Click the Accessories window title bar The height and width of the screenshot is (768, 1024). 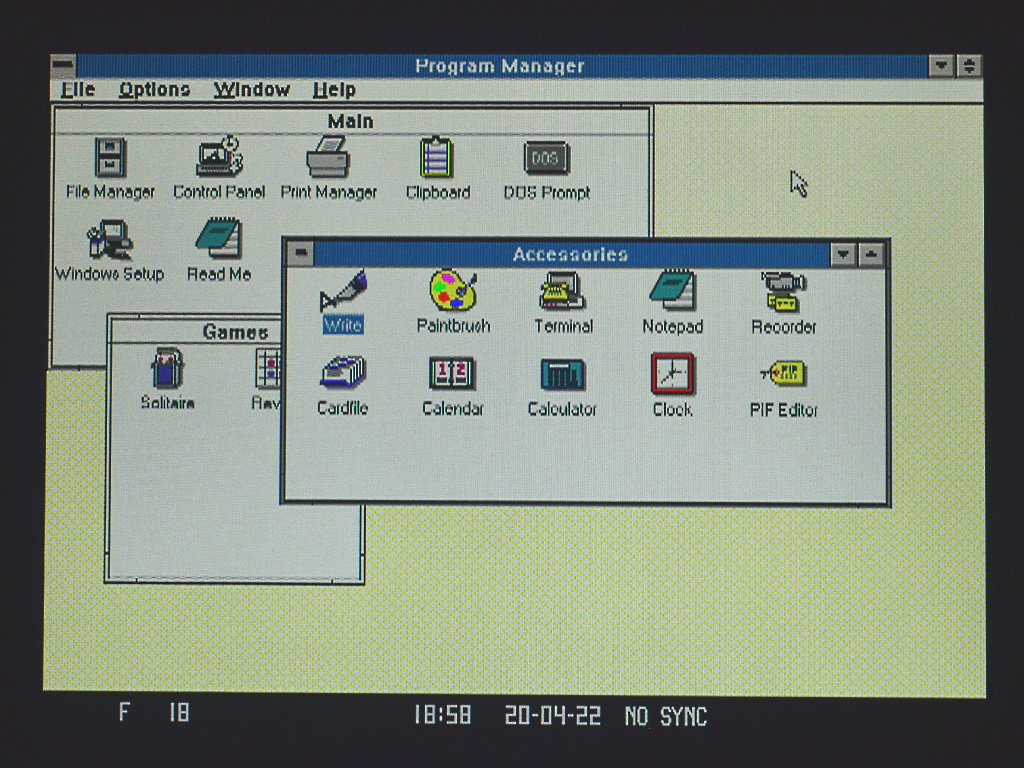coord(571,253)
